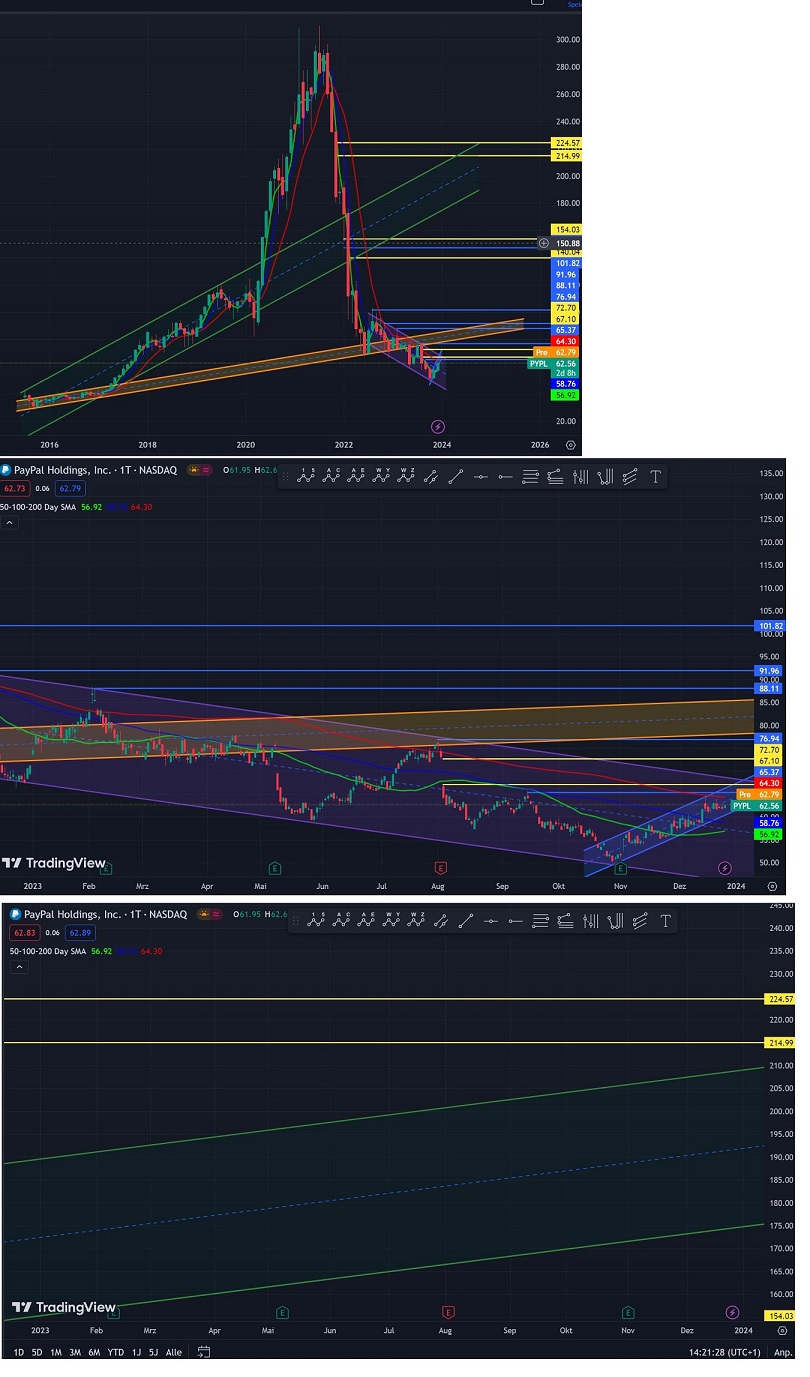Set time range to 5D
This screenshot has width=810, height=1377.
coord(37,1352)
